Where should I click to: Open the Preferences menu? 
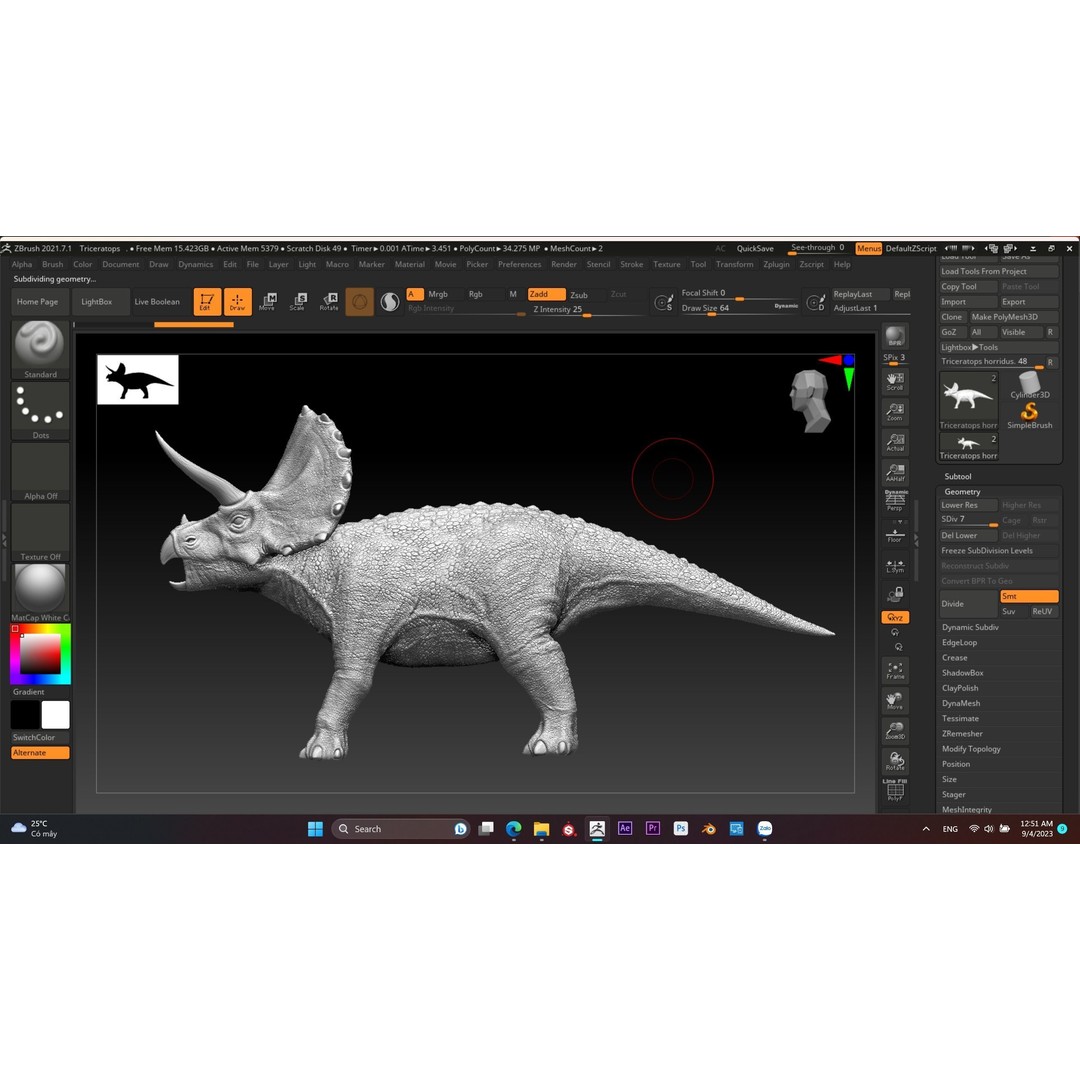[x=519, y=264]
